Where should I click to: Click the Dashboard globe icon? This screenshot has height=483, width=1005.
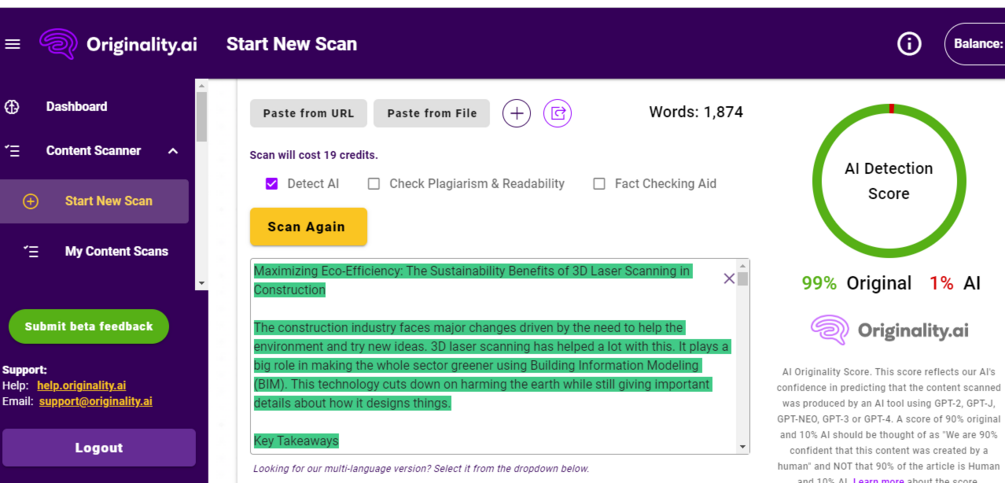pyautogui.click(x=12, y=107)
